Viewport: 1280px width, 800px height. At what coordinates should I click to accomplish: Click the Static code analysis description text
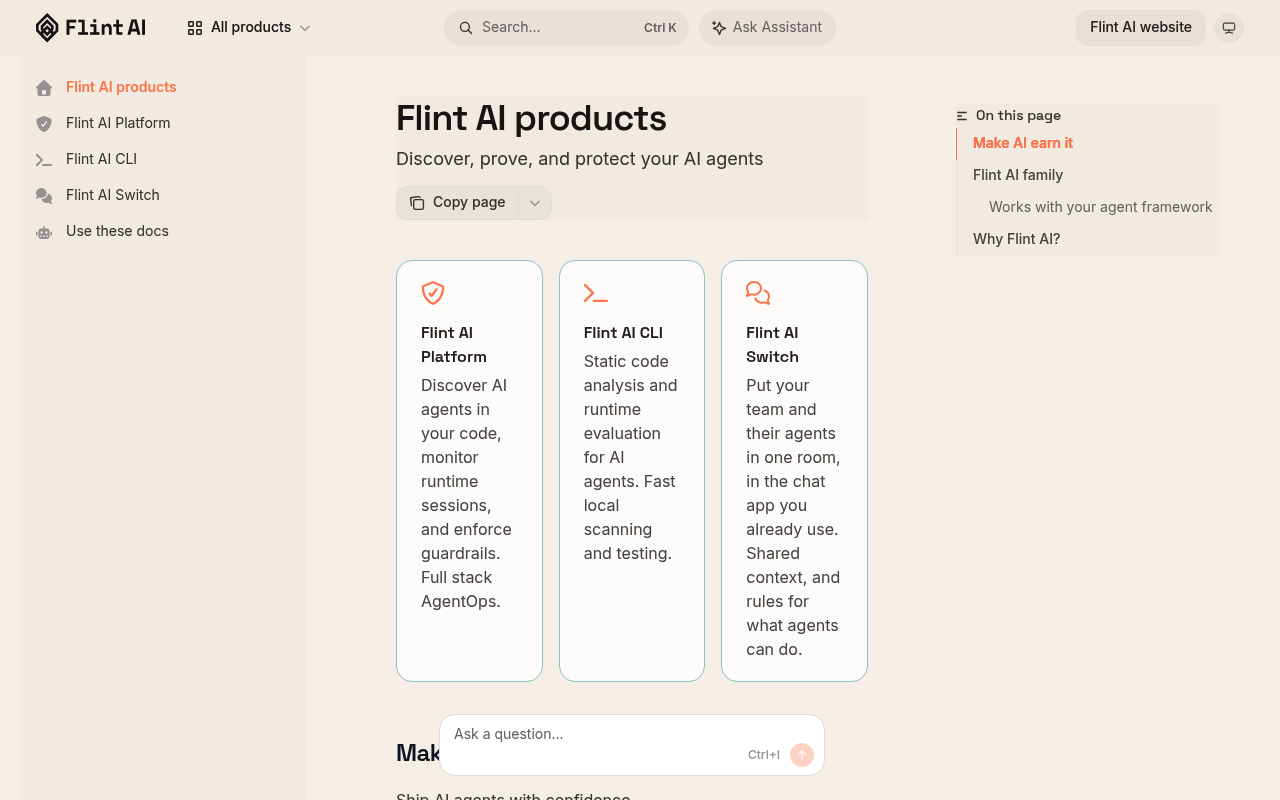(x=631, y=457)
